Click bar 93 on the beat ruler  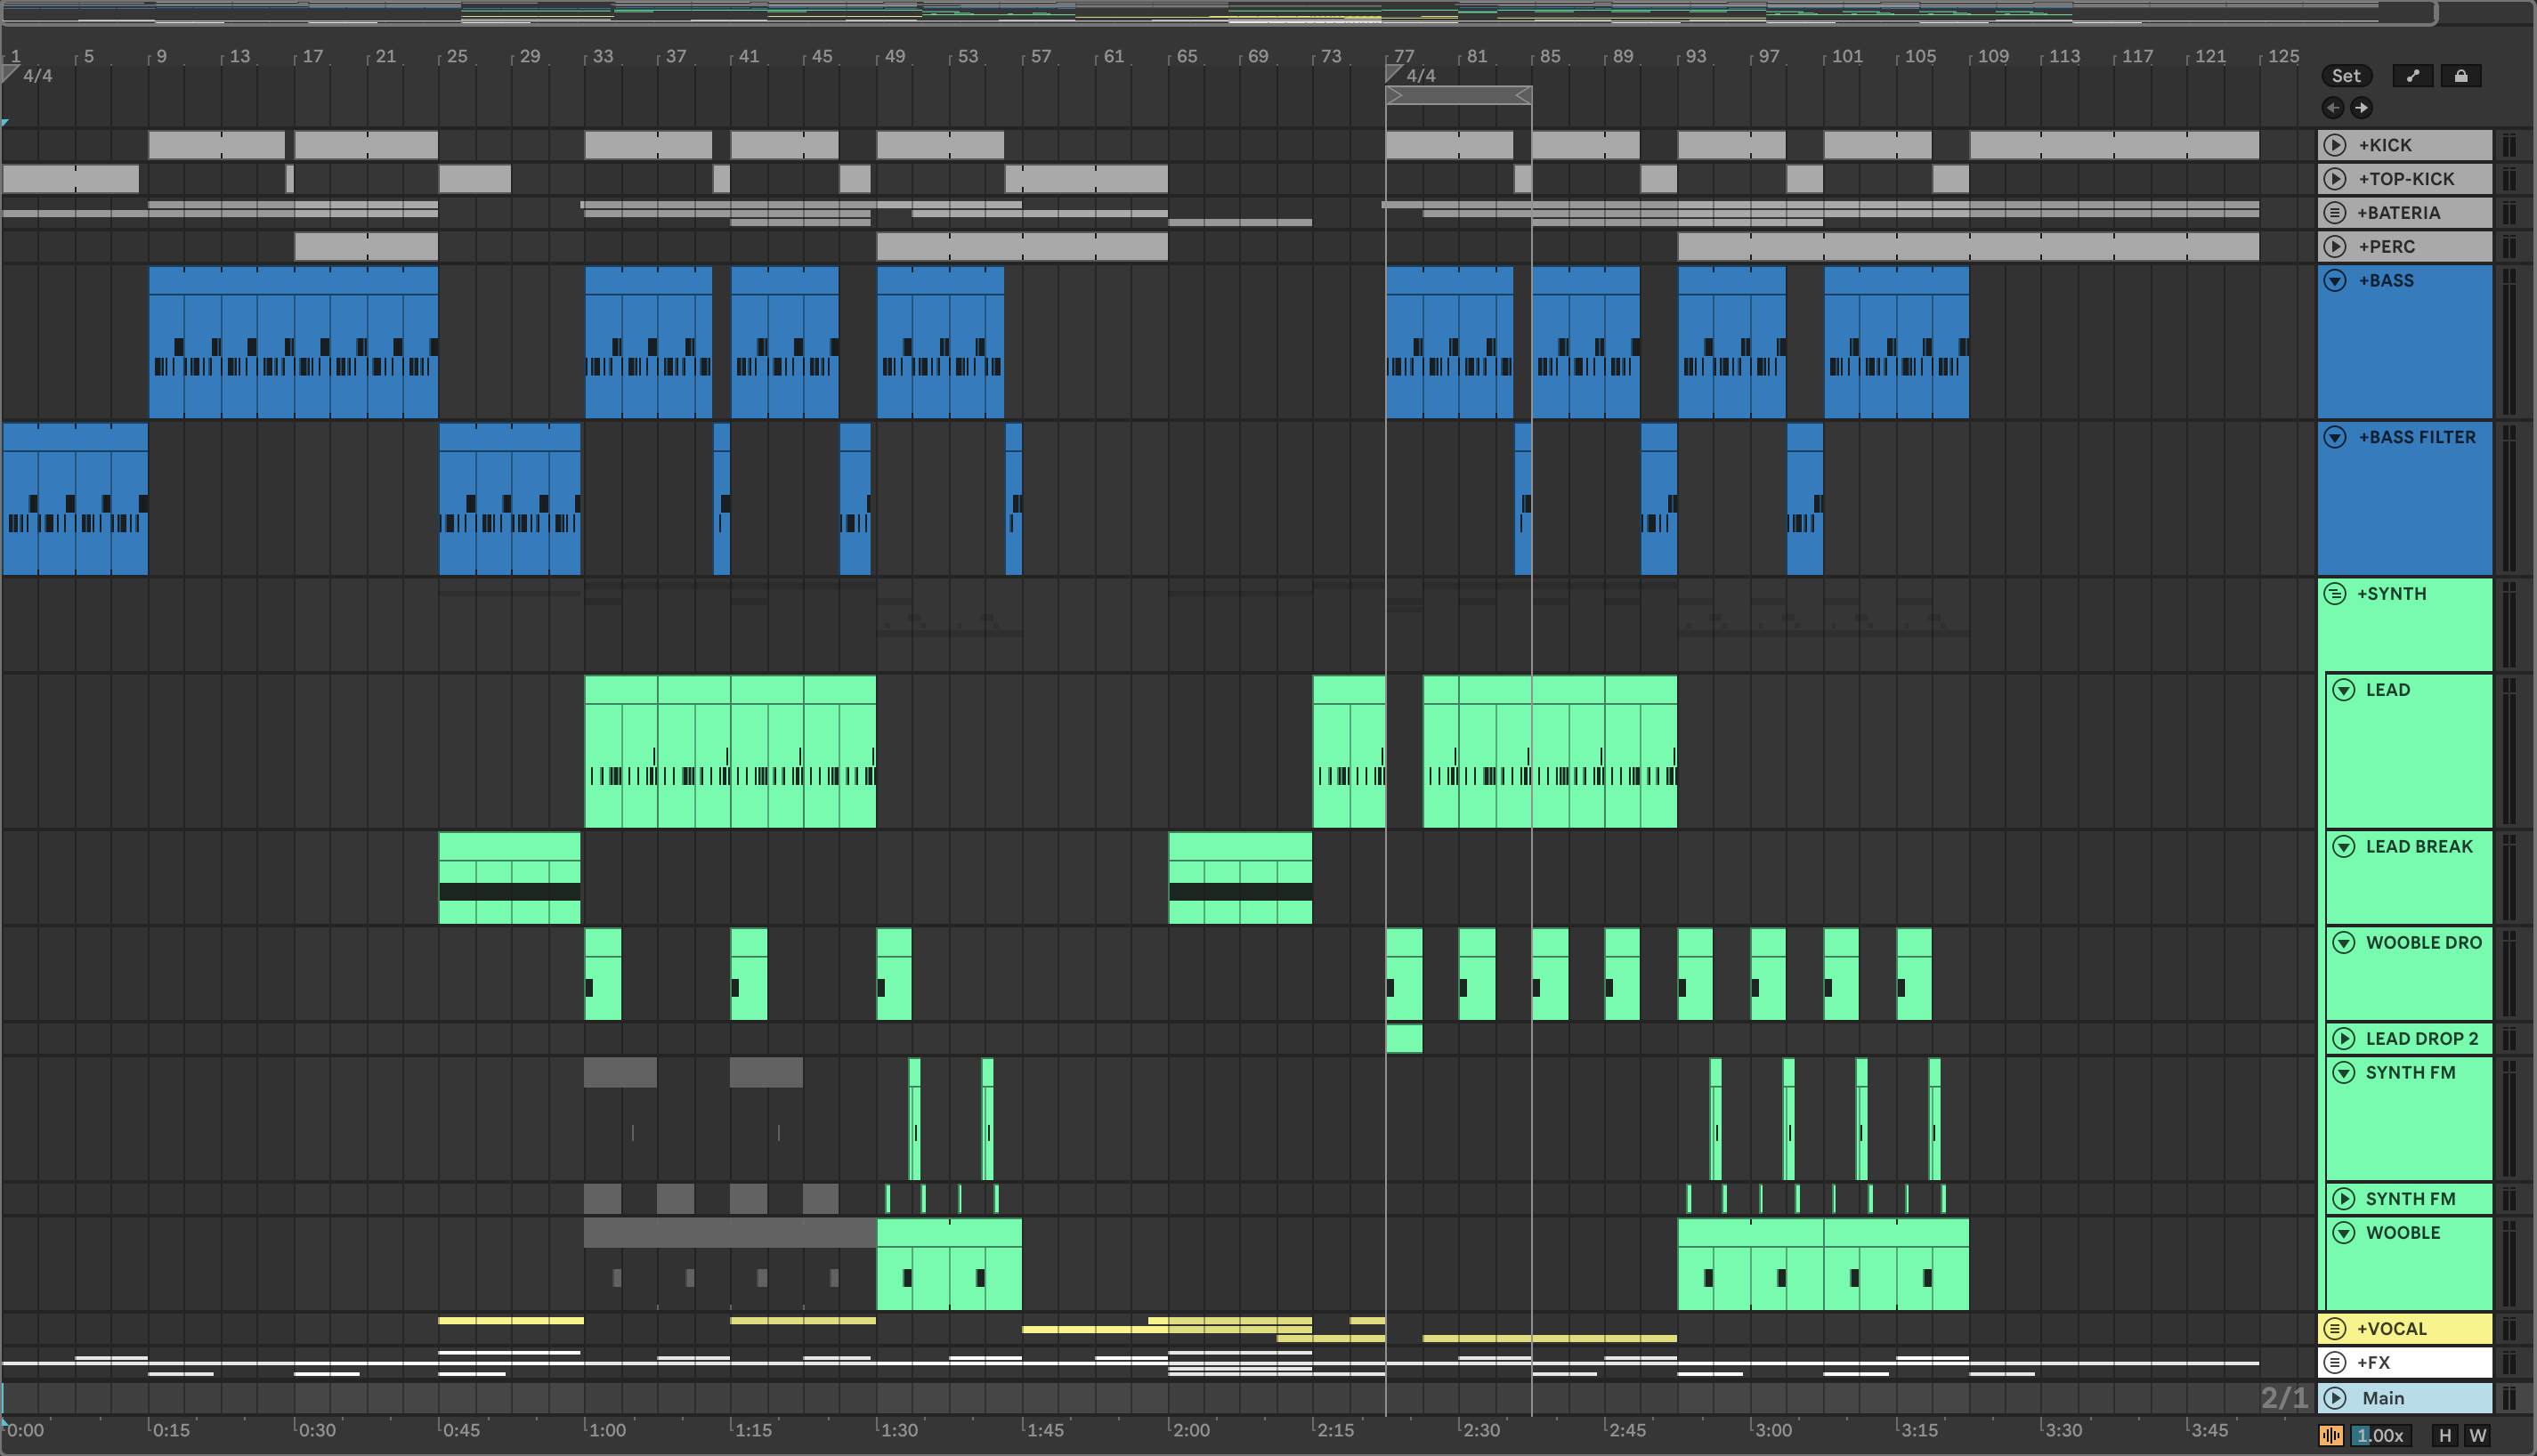[1696, 56]
